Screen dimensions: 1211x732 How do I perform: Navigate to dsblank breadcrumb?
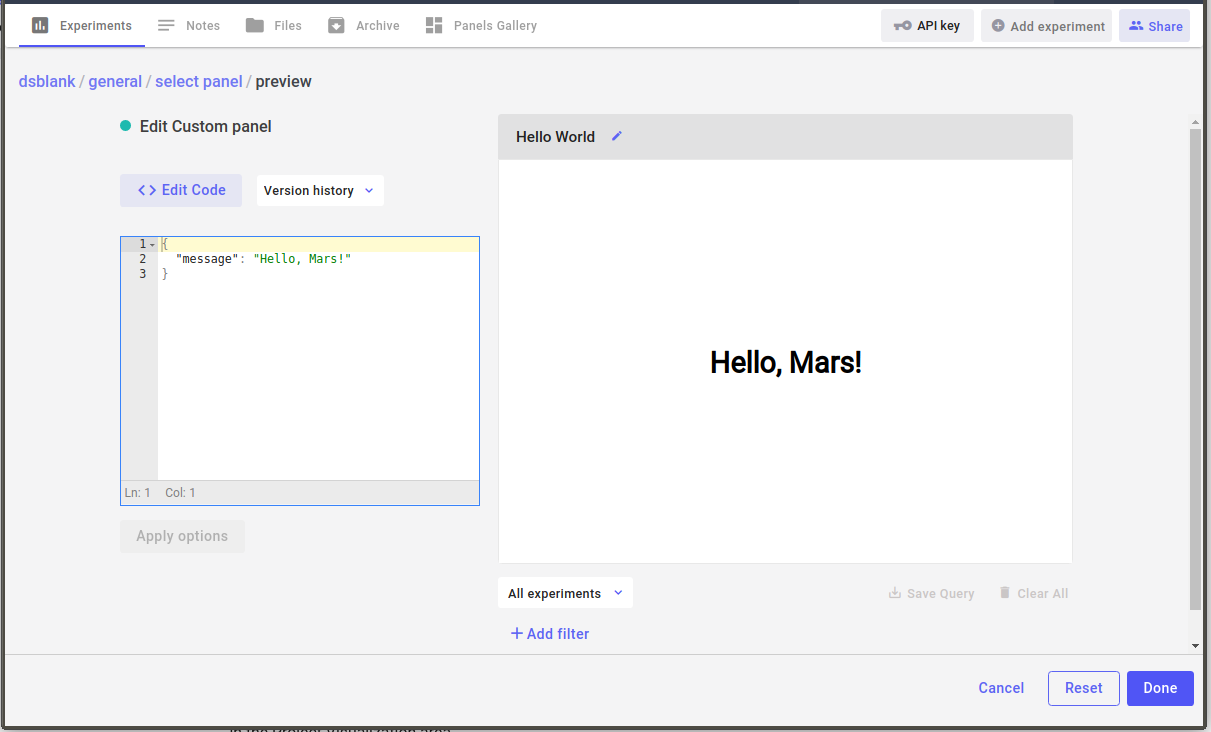click(47, 82)
